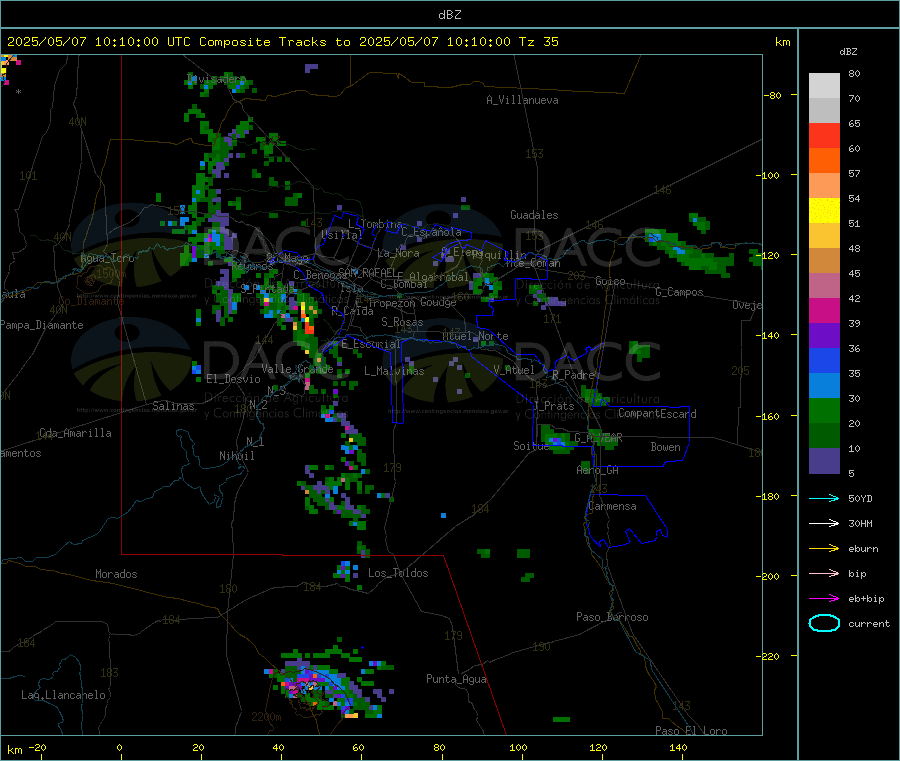Click the R_Padre map label
The height and width of the screenshot is (761, 900).
573,375
